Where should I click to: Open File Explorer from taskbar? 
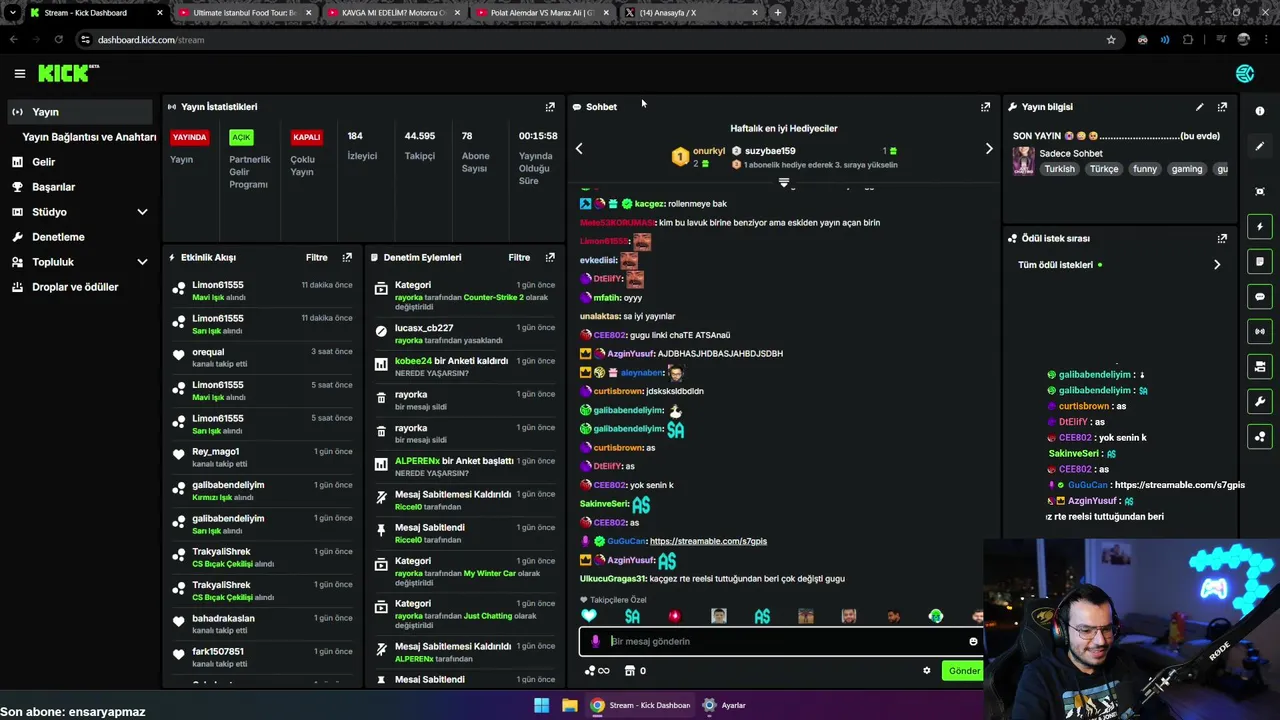569,705
